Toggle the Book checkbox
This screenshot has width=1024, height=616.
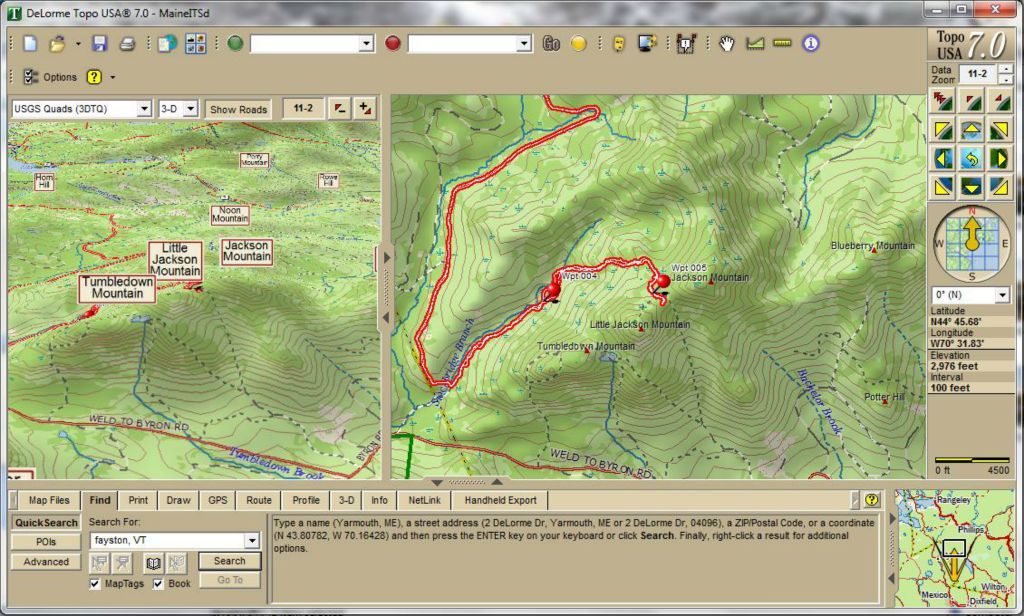(158, 584)
